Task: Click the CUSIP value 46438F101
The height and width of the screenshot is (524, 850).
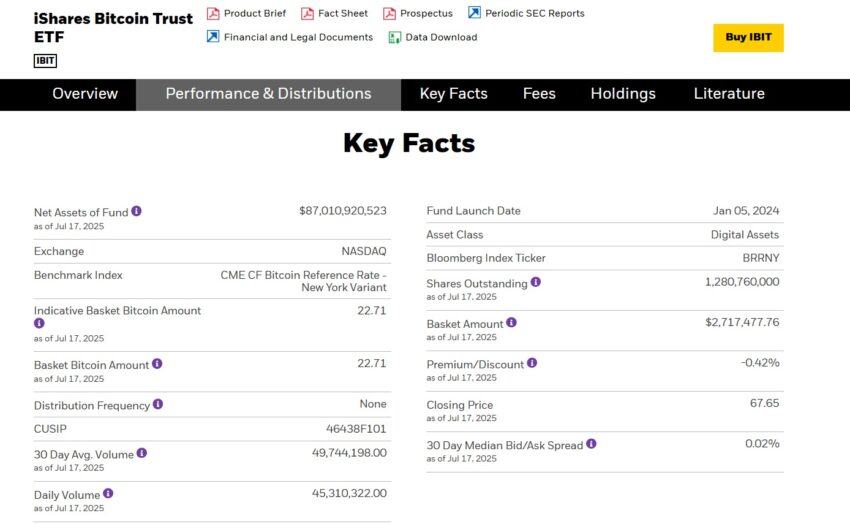Action: pyautogui.click(x=356, y=429)
